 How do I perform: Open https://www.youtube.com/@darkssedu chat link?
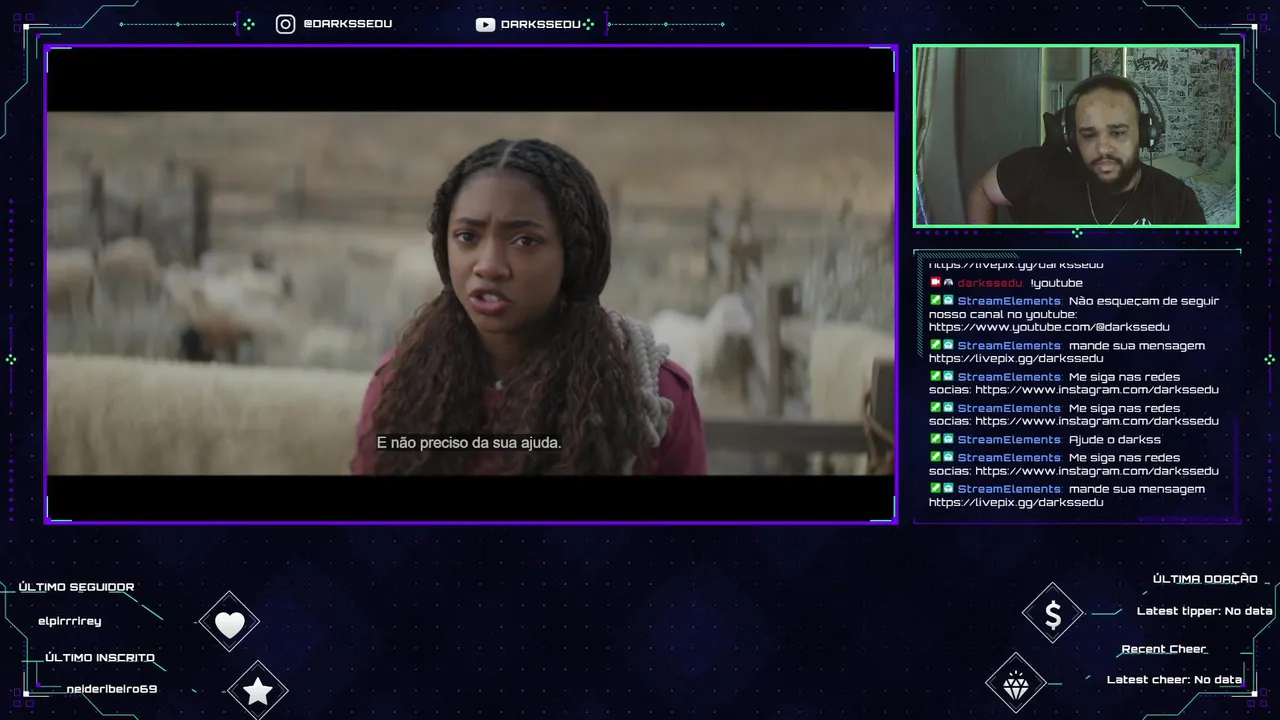(1049, 327)
